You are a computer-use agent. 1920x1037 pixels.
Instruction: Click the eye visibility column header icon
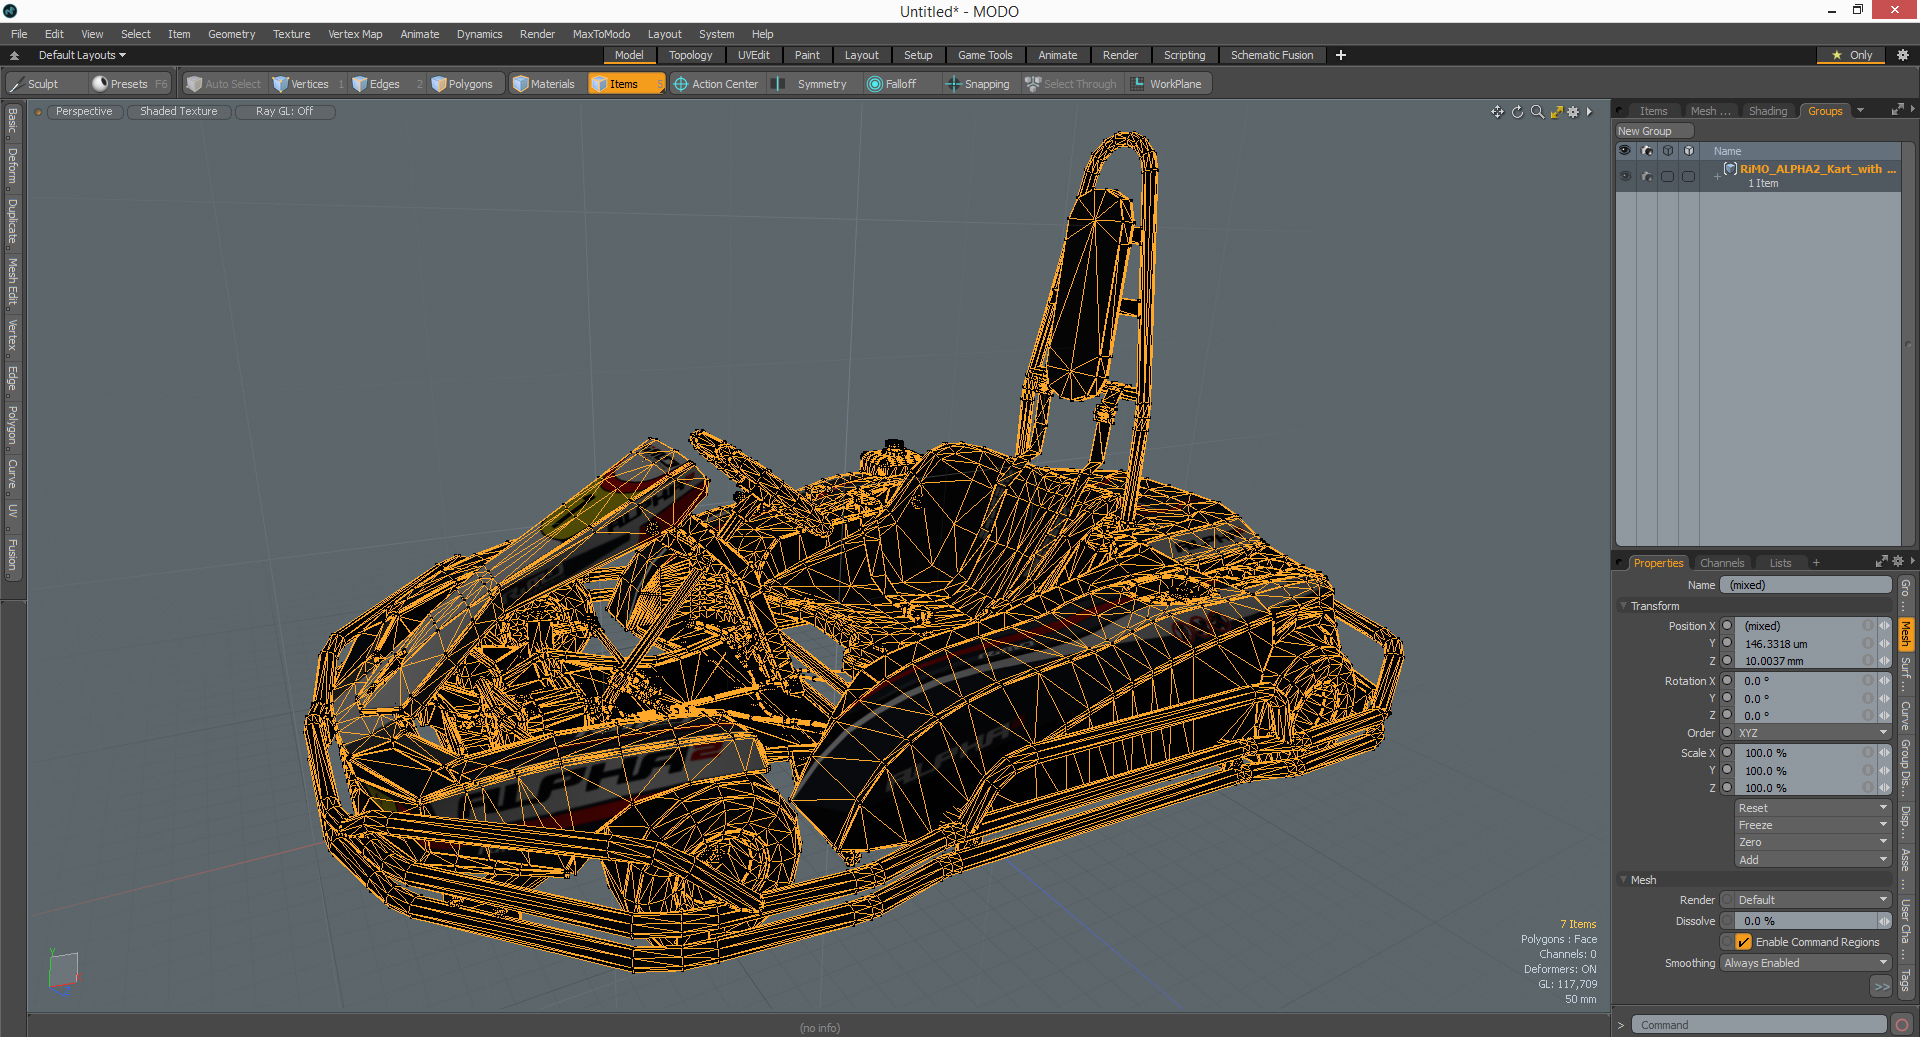coord(1625,151)
